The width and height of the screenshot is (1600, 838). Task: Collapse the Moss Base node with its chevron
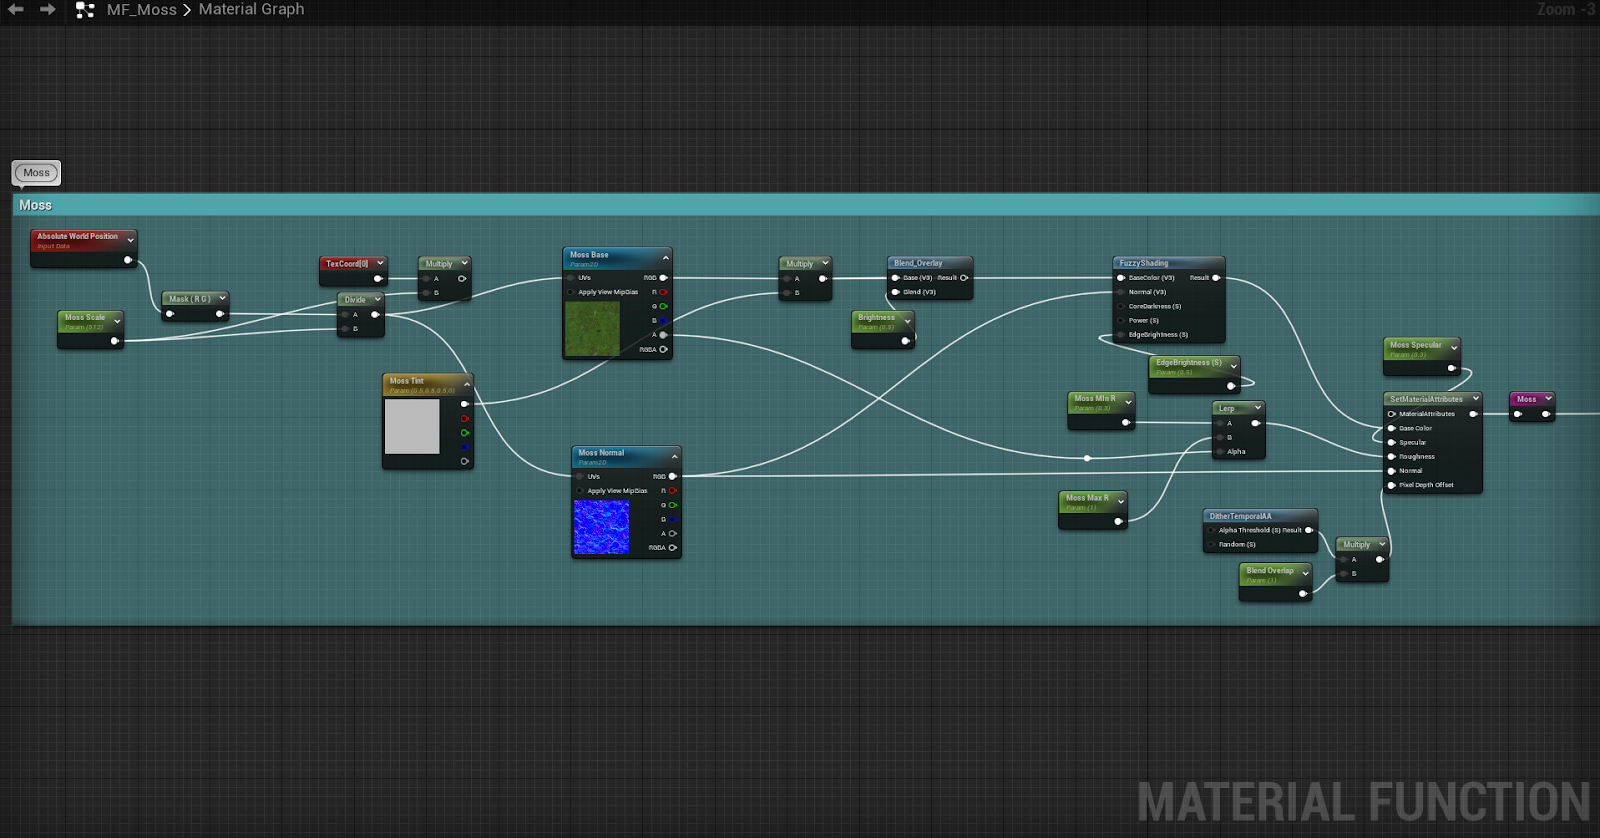click(666, 258)
